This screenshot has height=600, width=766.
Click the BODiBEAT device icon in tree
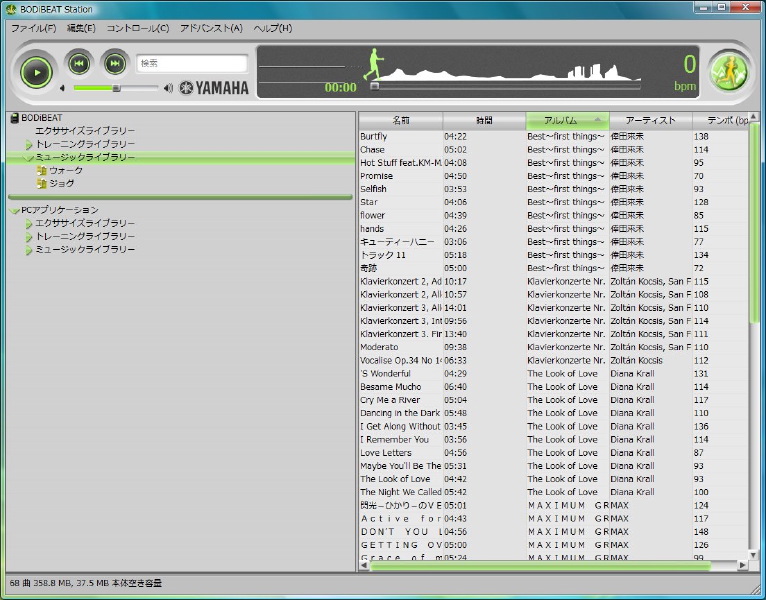tap(14, 118)
